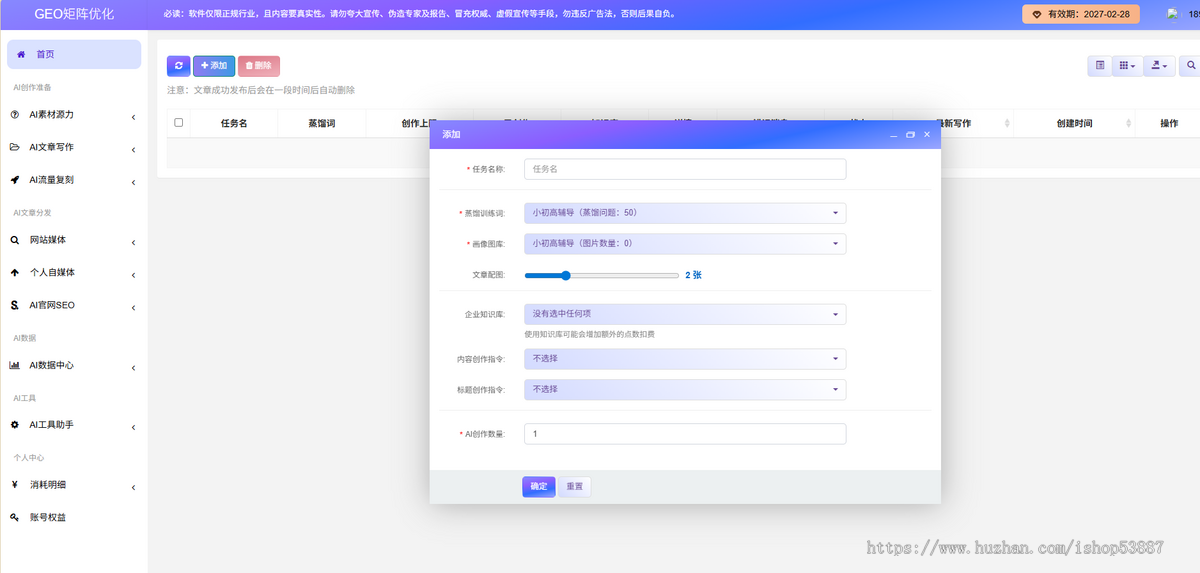Click the up-arrow icon beside 个人自媒体
This screenshot has width=1200, height=573.
pyautogui.click(x=15, y=272)
